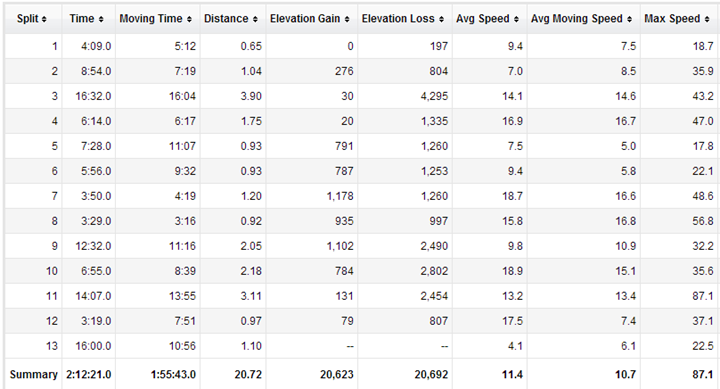
Task: Sort by Moving Time column
Action: coord(156,19)
